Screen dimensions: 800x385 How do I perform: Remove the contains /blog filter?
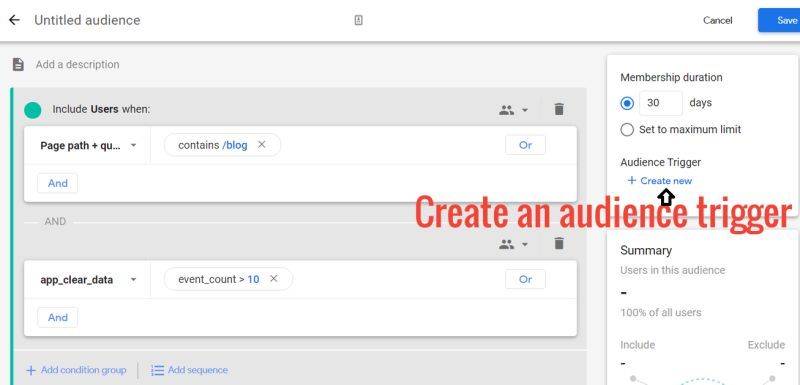[x=262, y=145]
